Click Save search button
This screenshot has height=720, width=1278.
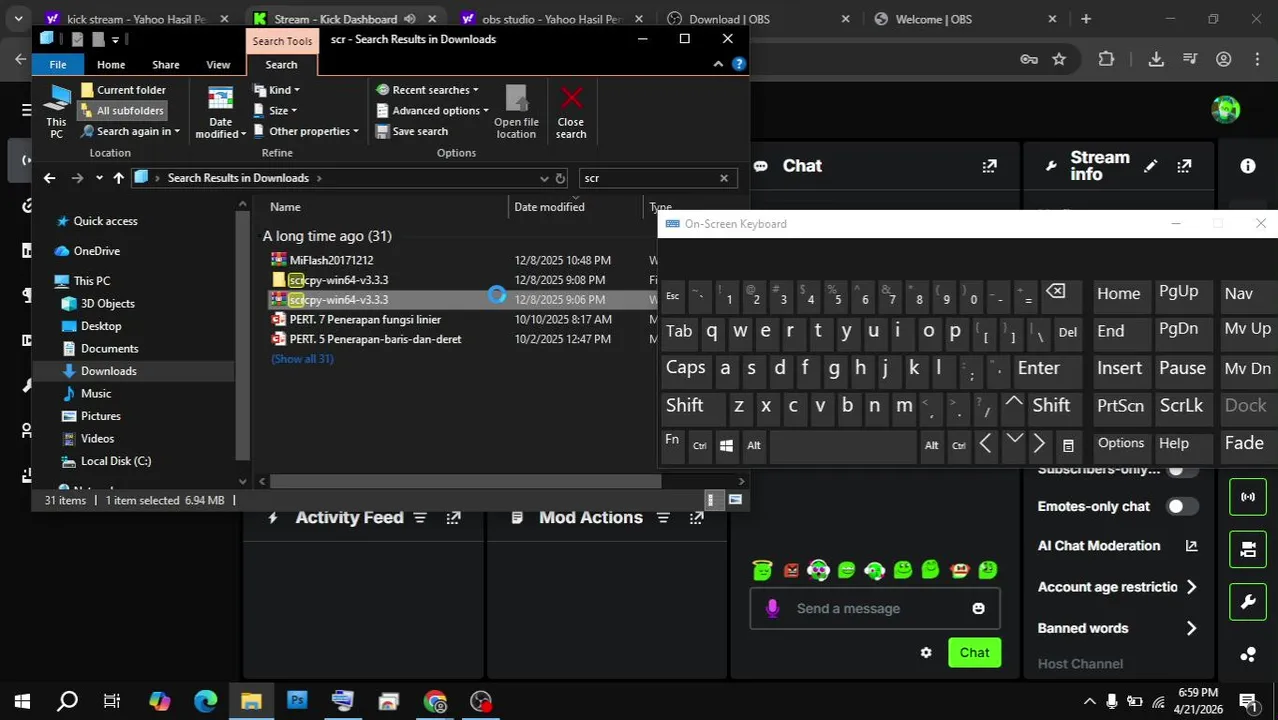pyautogui.click(x=412, y=131)
